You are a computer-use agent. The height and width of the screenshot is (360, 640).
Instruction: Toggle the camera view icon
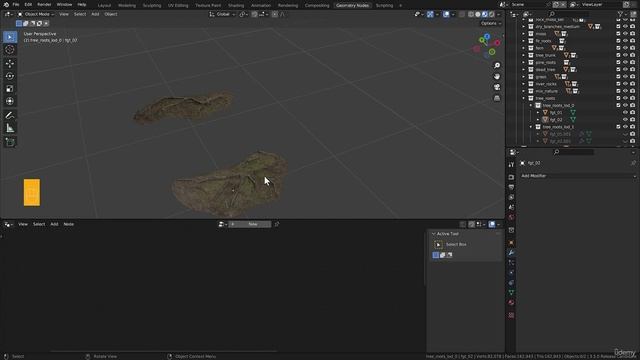click(x=497, y=87)
